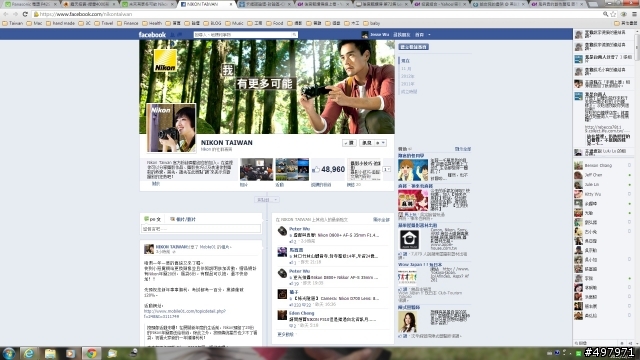Click the Taiwan bookmark folder
640x360 pixels.
tap(13, 23)
